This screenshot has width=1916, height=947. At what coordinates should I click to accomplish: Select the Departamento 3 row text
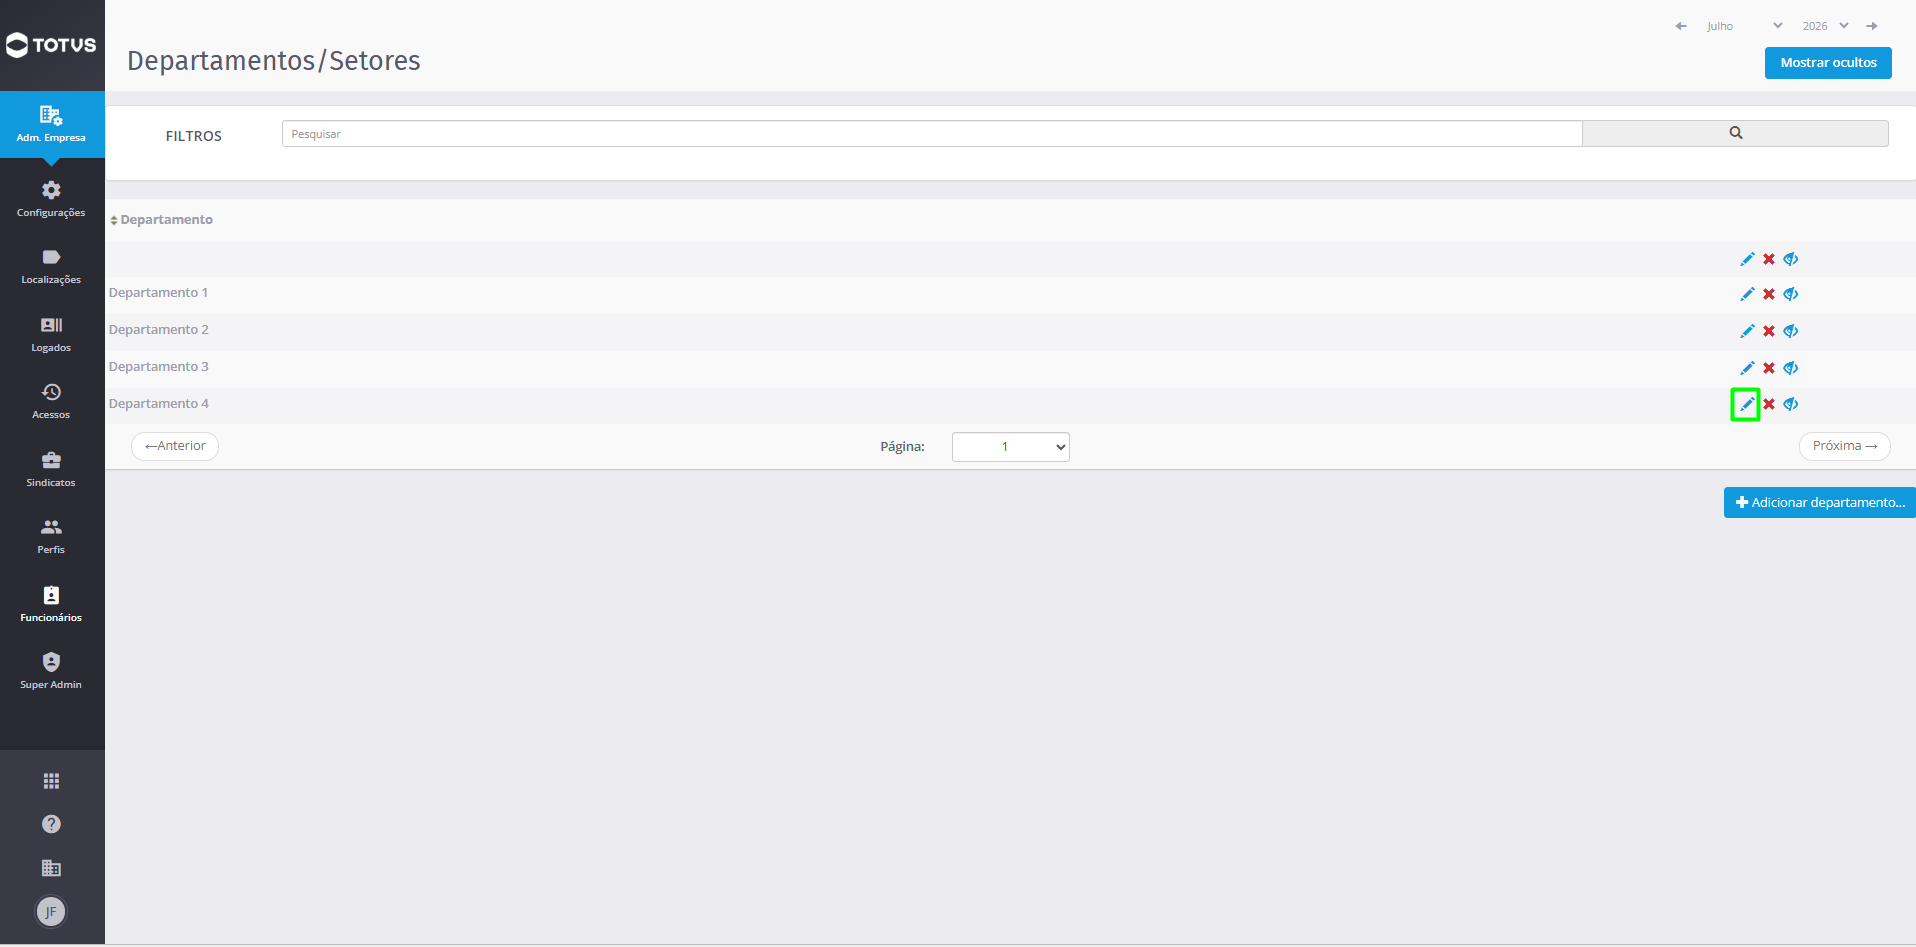[x=159, y=367]
